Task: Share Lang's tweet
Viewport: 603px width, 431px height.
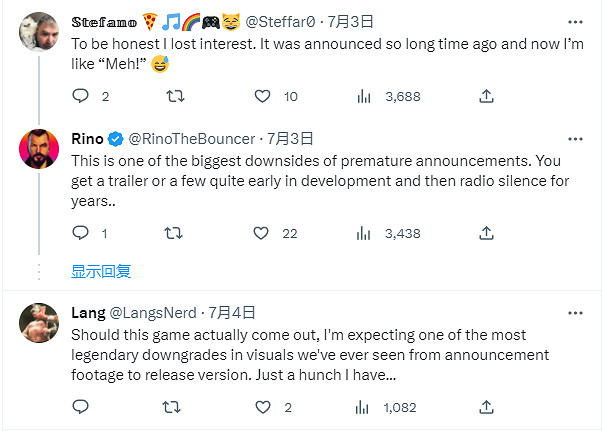Action: (486, 407)
